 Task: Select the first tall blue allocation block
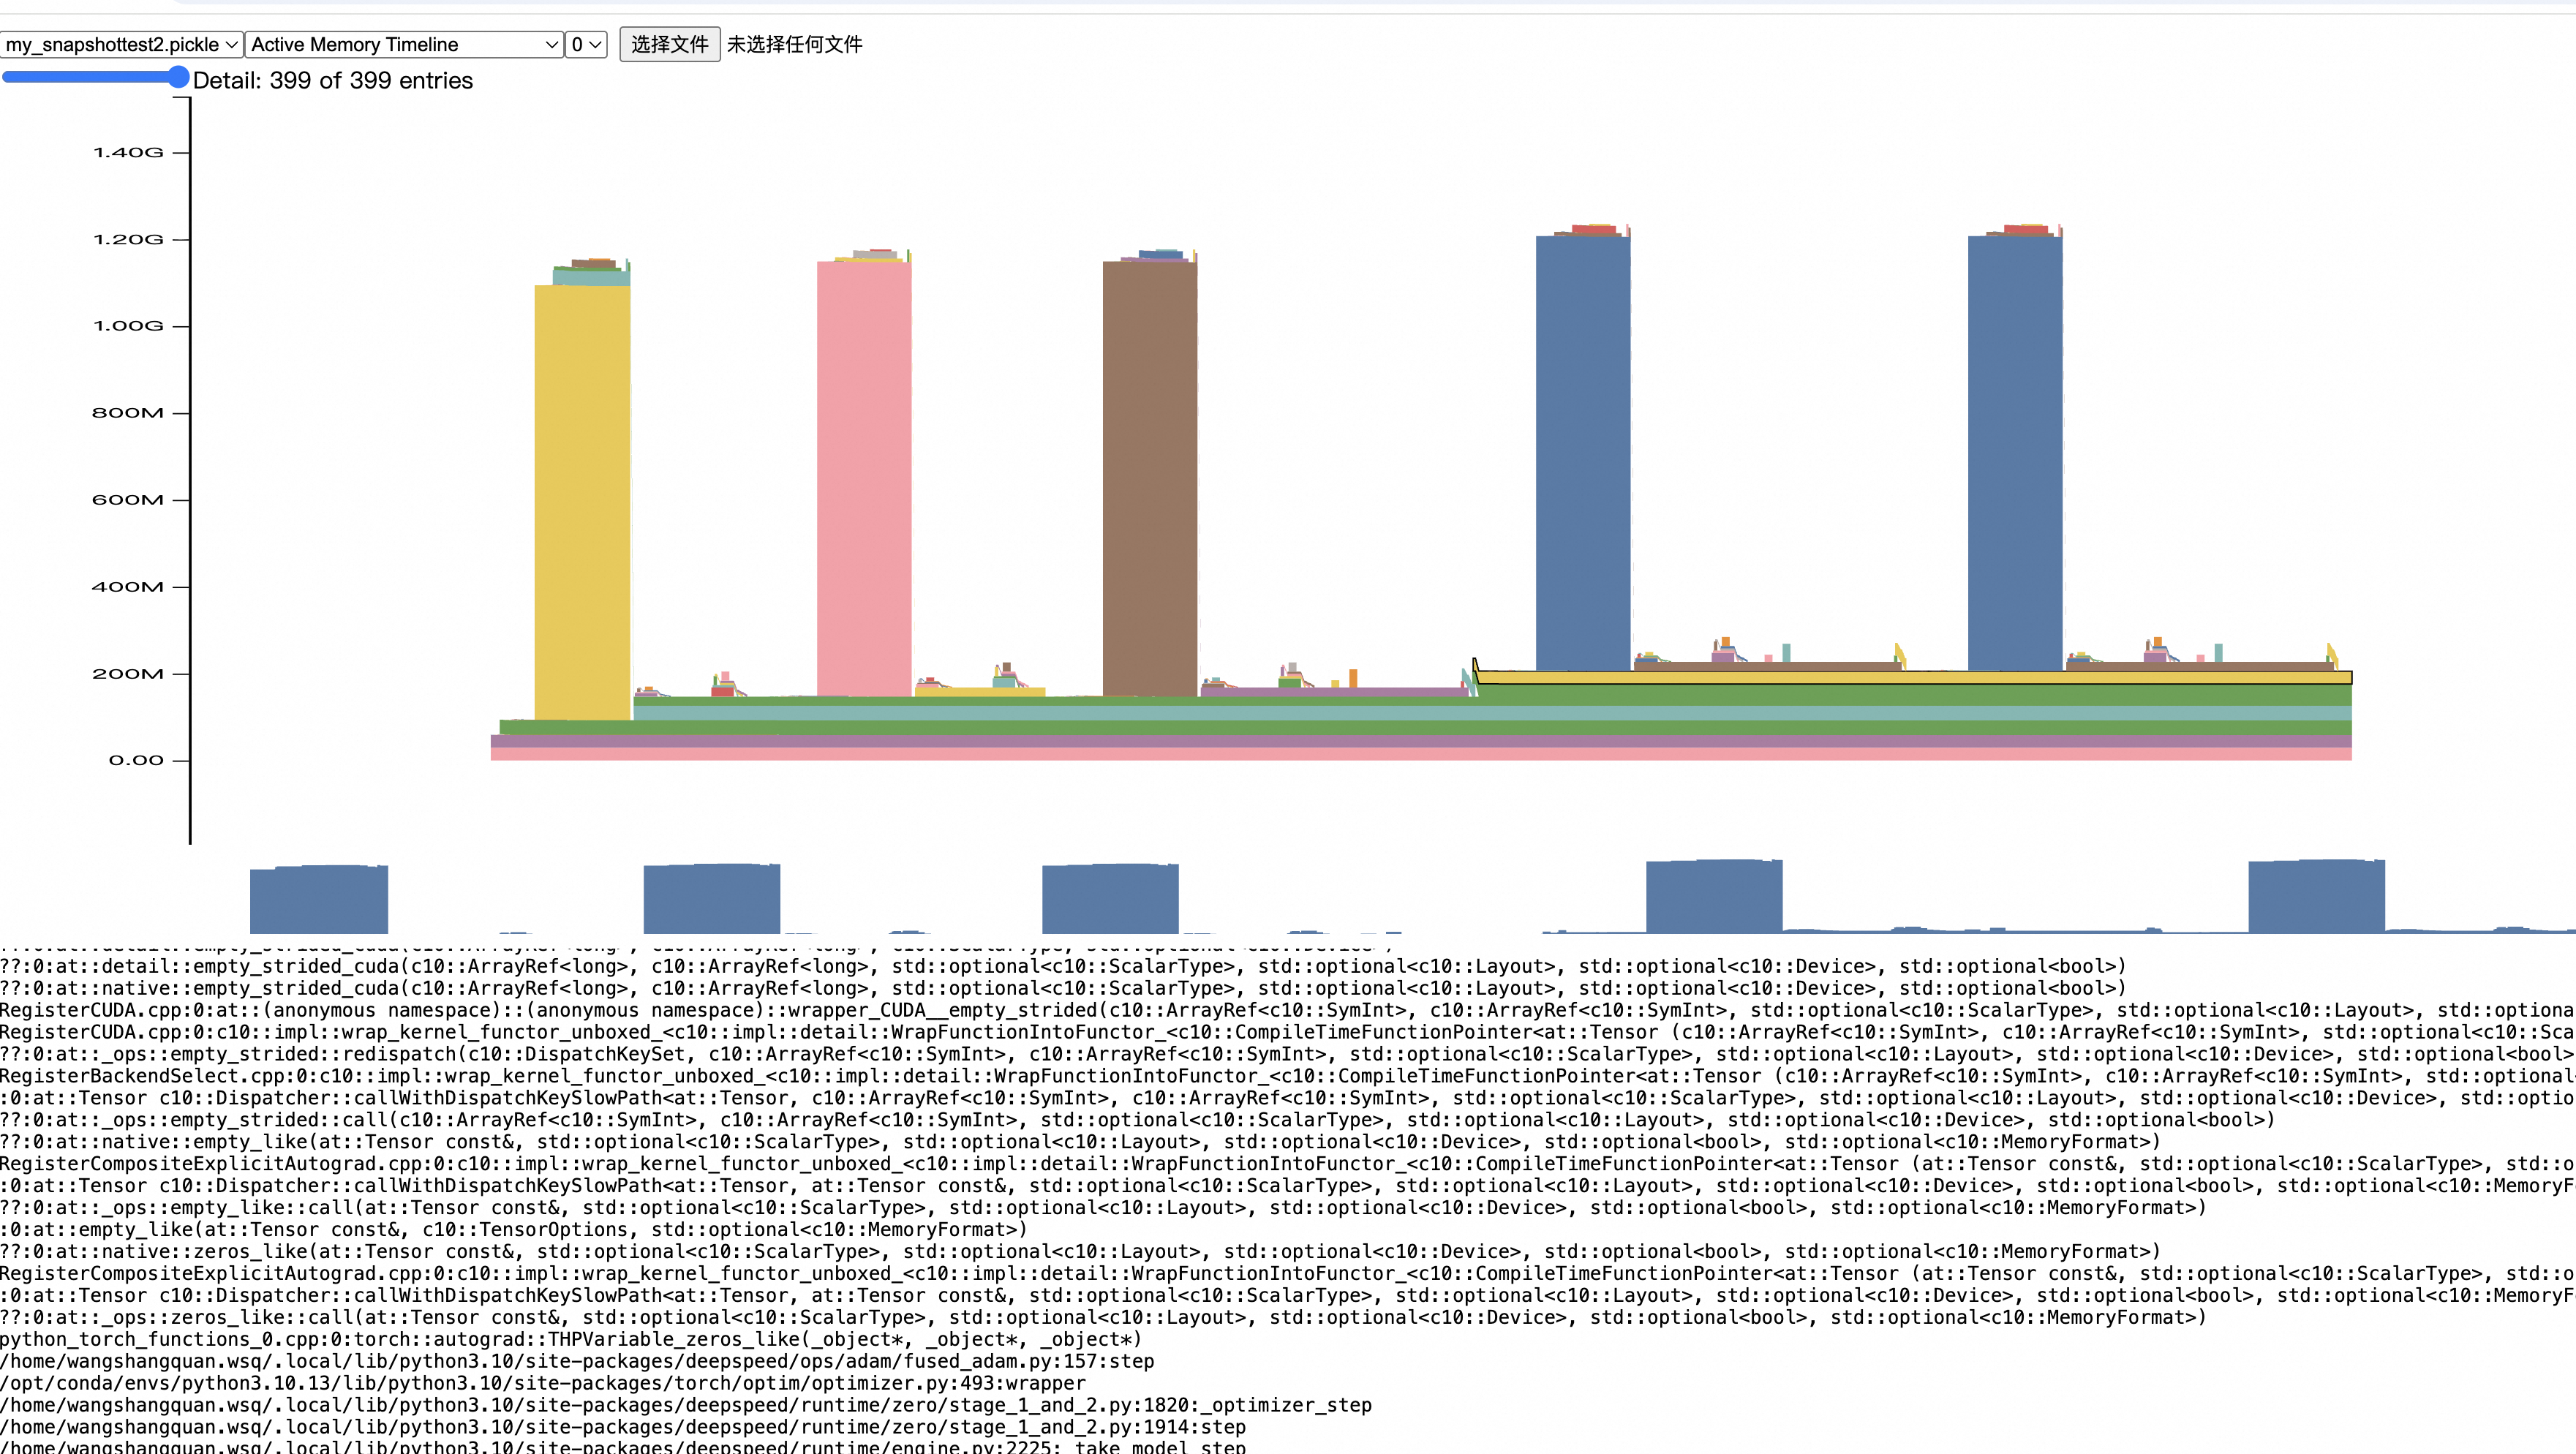(x=1582, y=450)
